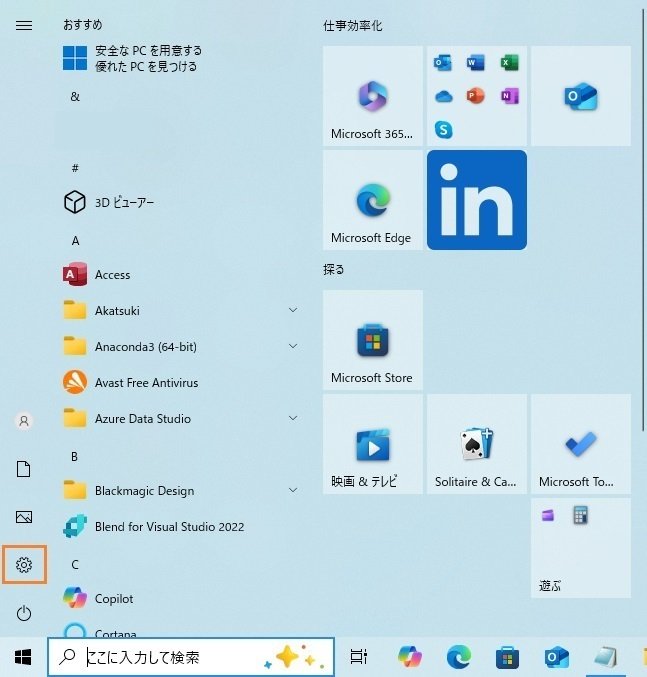This screenshot has height=677, width=647.
Task: Open Microsoft Edge from the taskbar
Action: (459, 657)
